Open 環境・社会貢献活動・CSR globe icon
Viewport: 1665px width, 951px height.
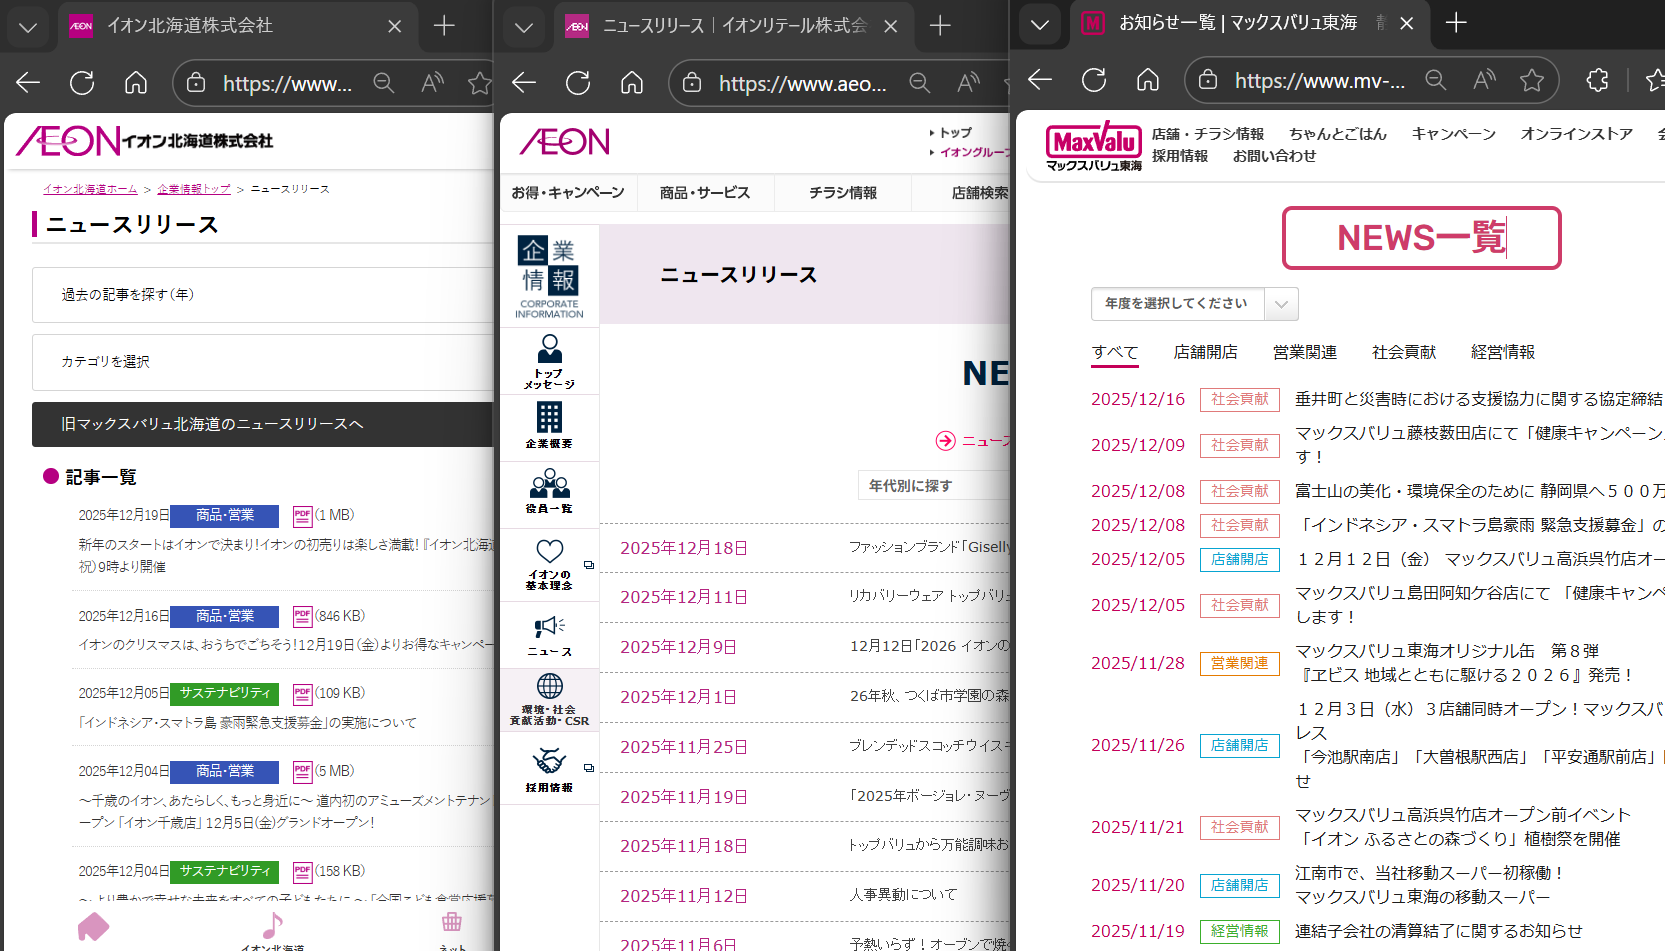coord(549,699)
